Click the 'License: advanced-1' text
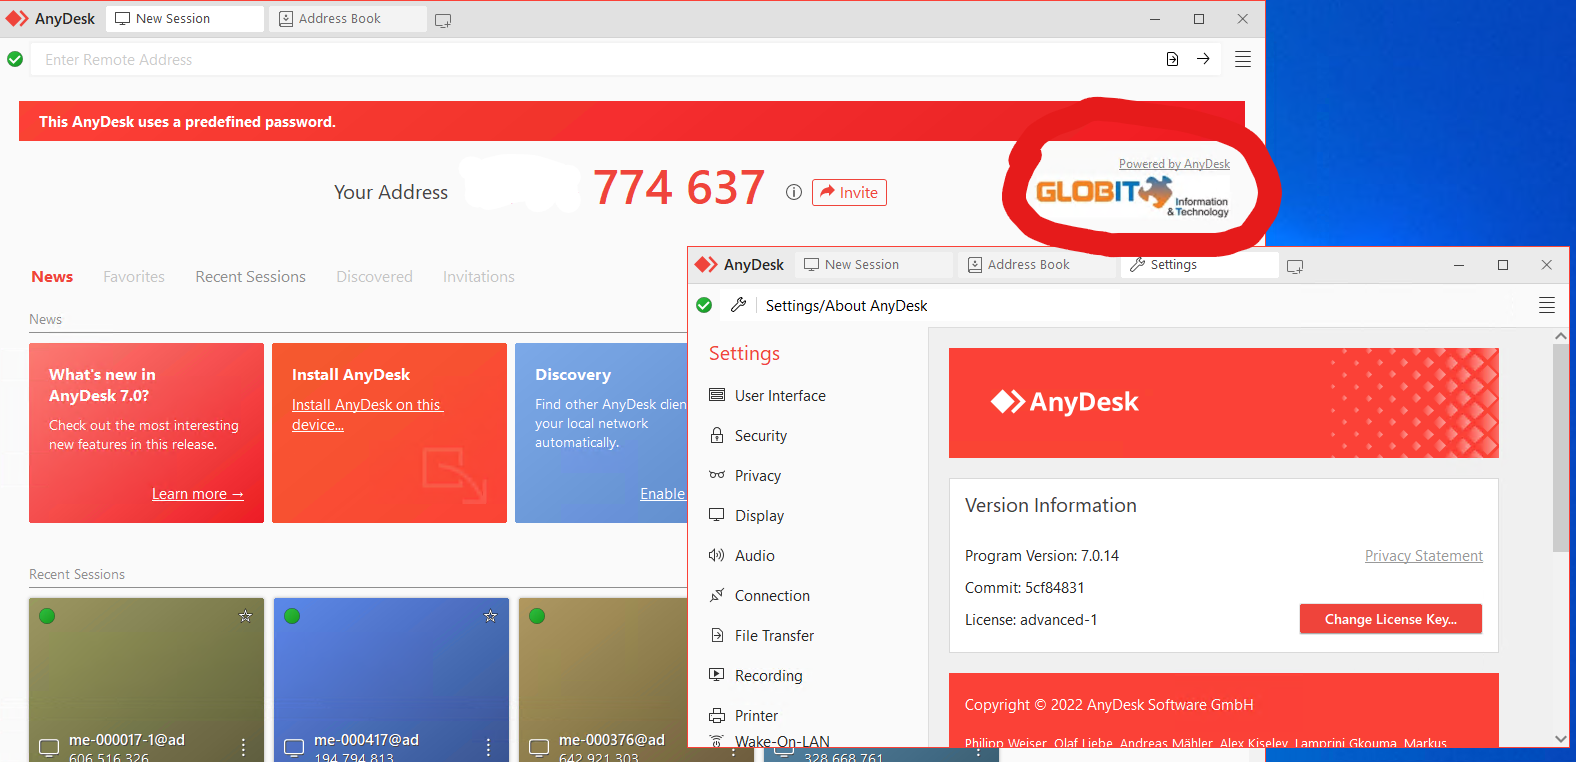The height and width of the screenshot is (762, 1576). 1031,620
